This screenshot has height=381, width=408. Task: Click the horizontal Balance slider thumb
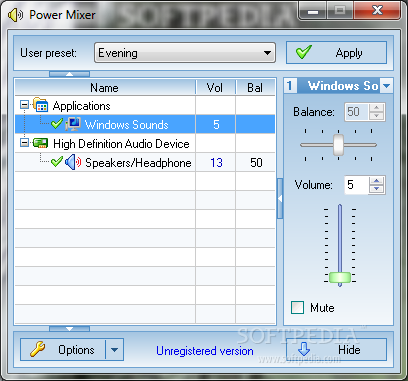pyautogui.click(x=338, y=145)
